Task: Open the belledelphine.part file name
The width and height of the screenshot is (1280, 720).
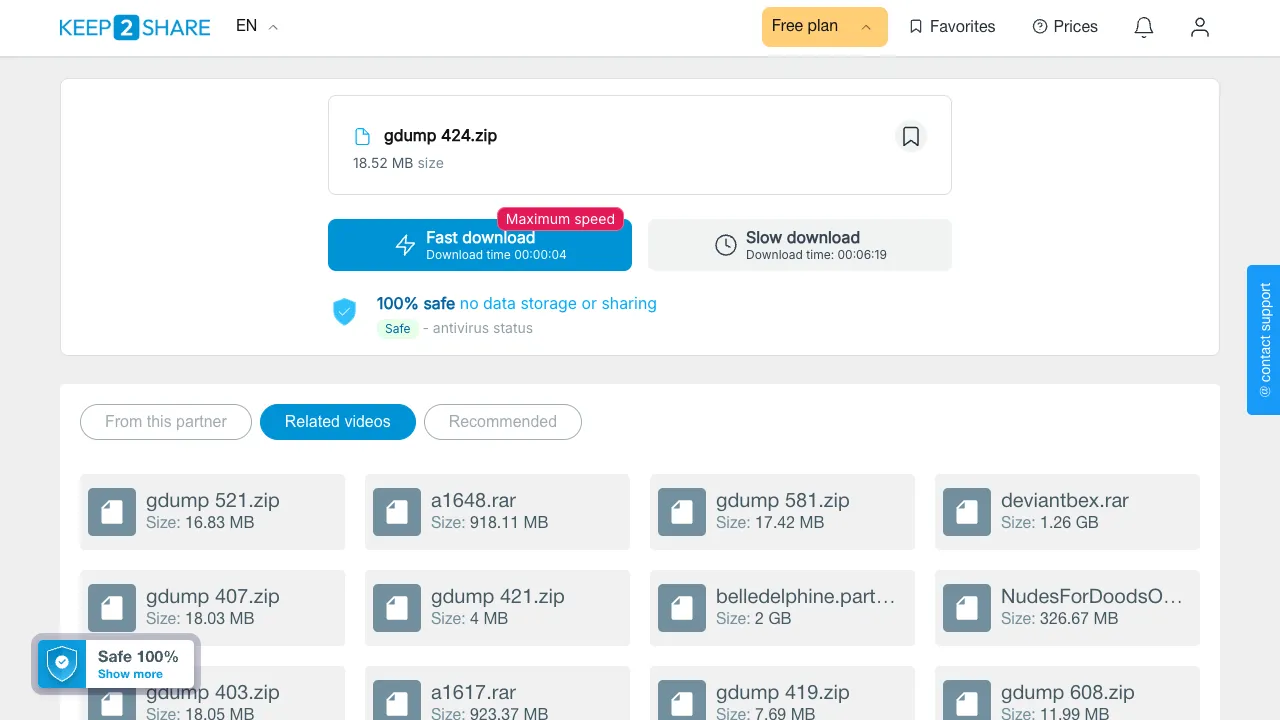Action: (x=806, y=596)
